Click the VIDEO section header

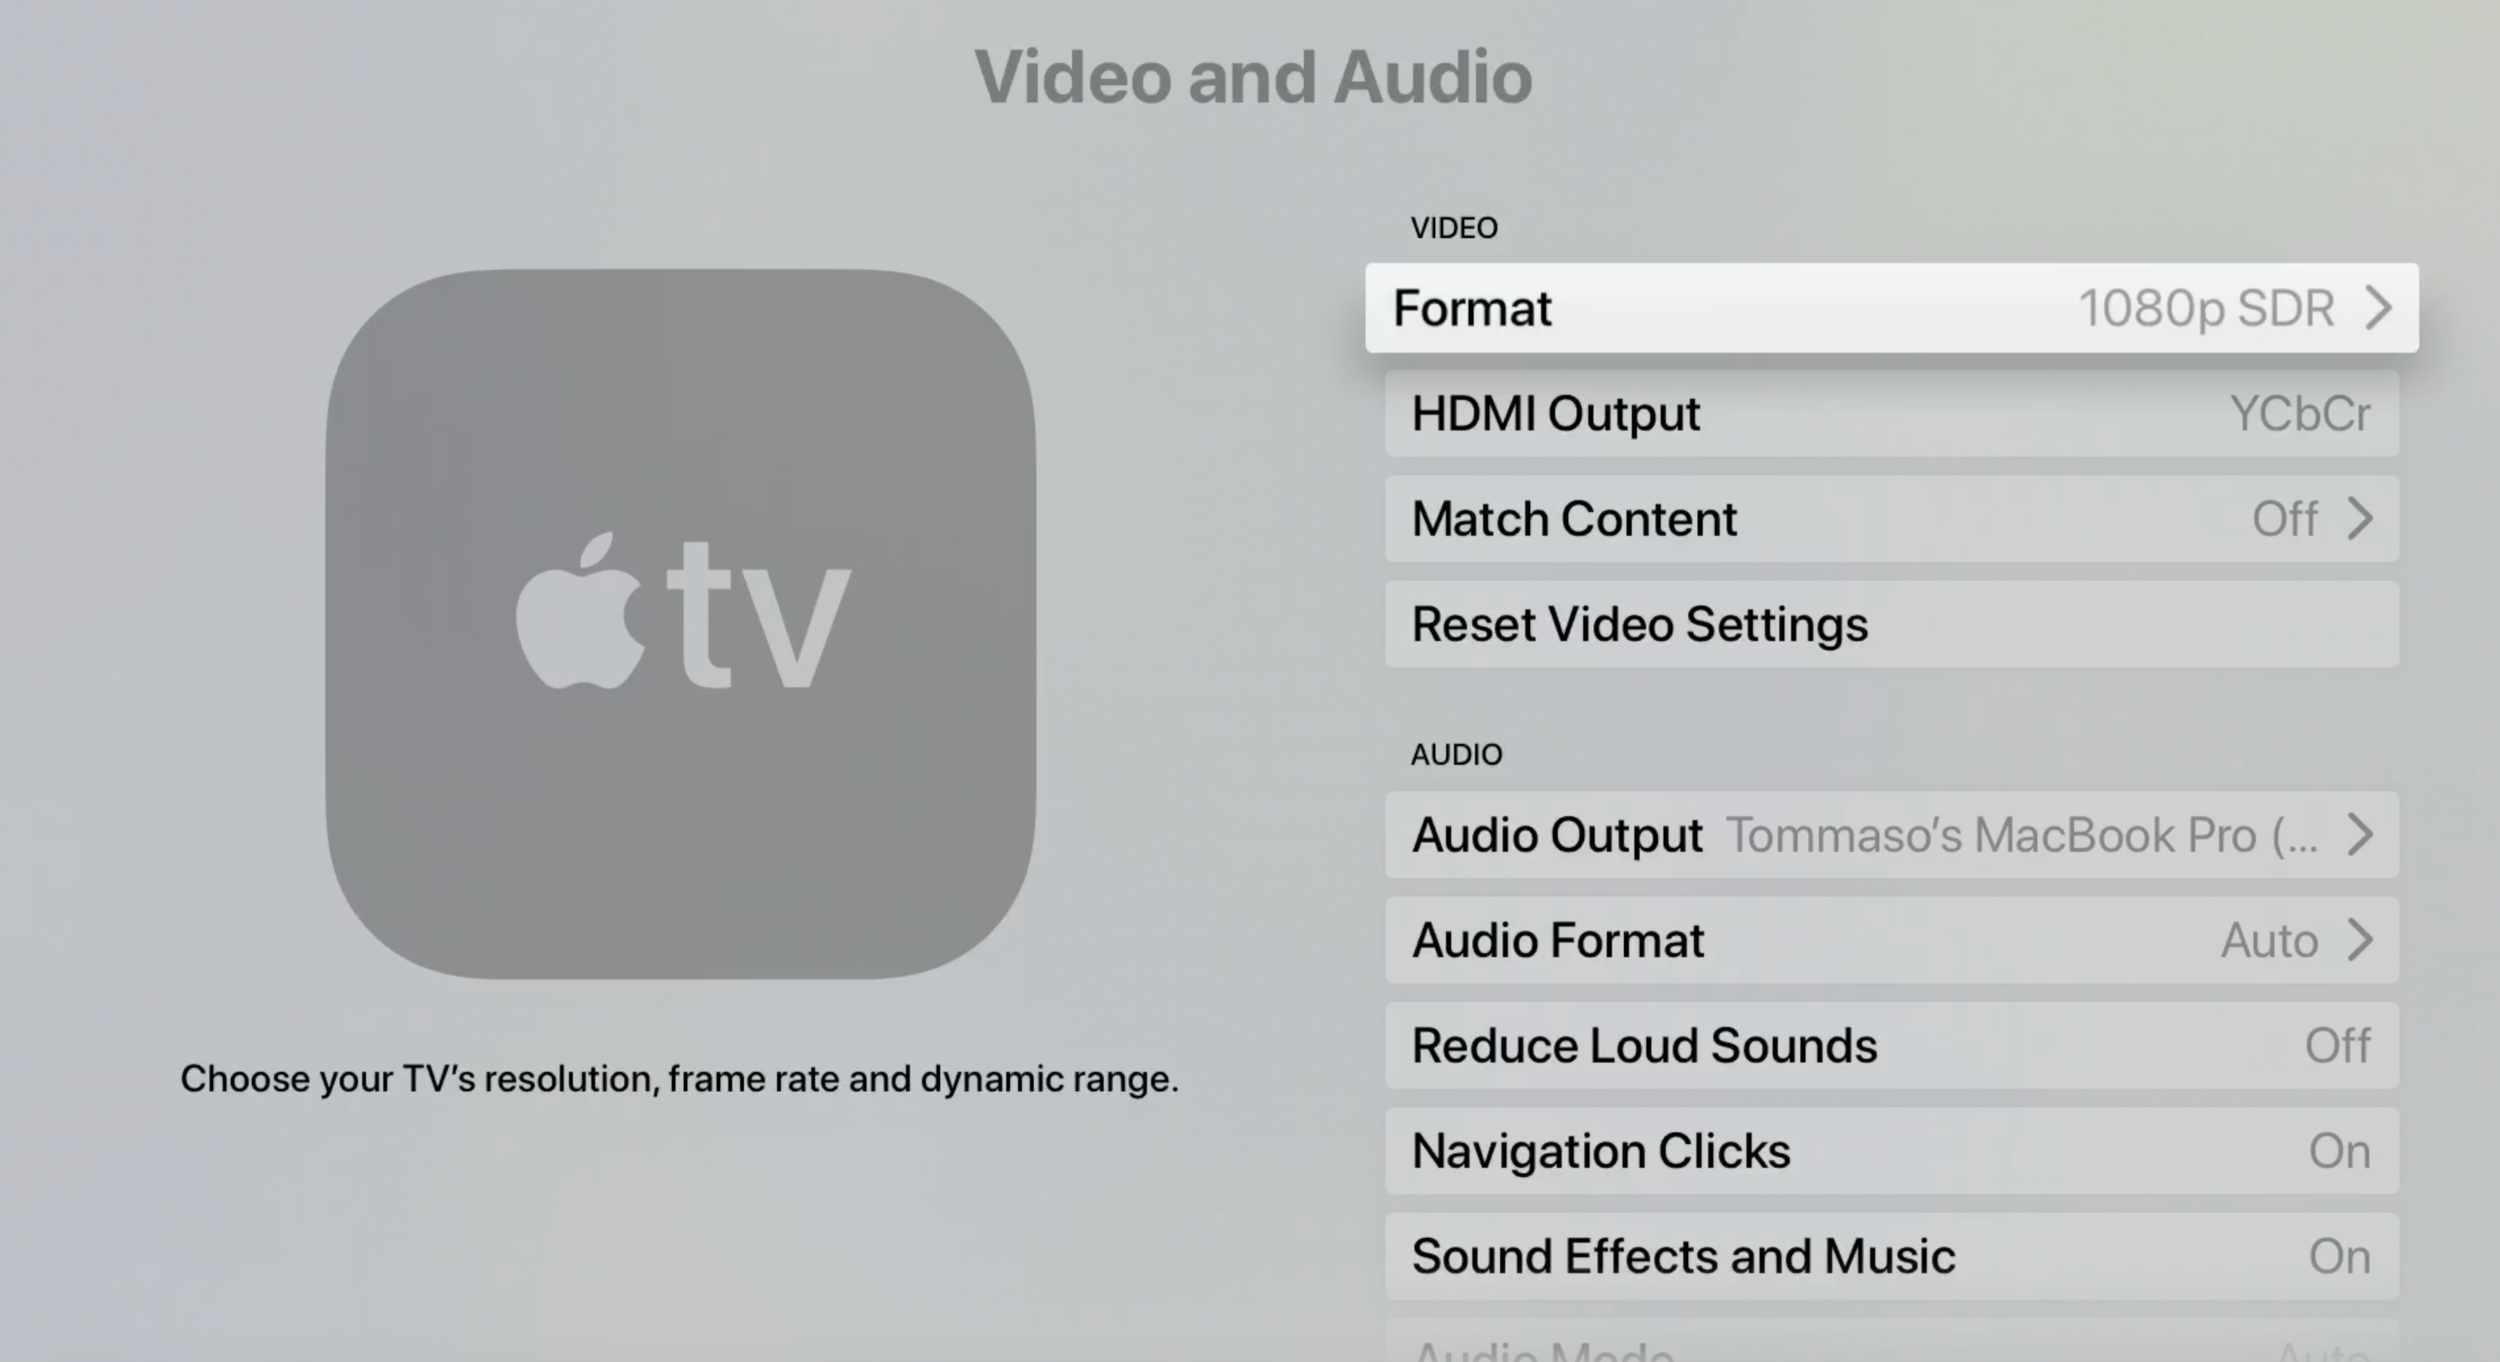1454,228
